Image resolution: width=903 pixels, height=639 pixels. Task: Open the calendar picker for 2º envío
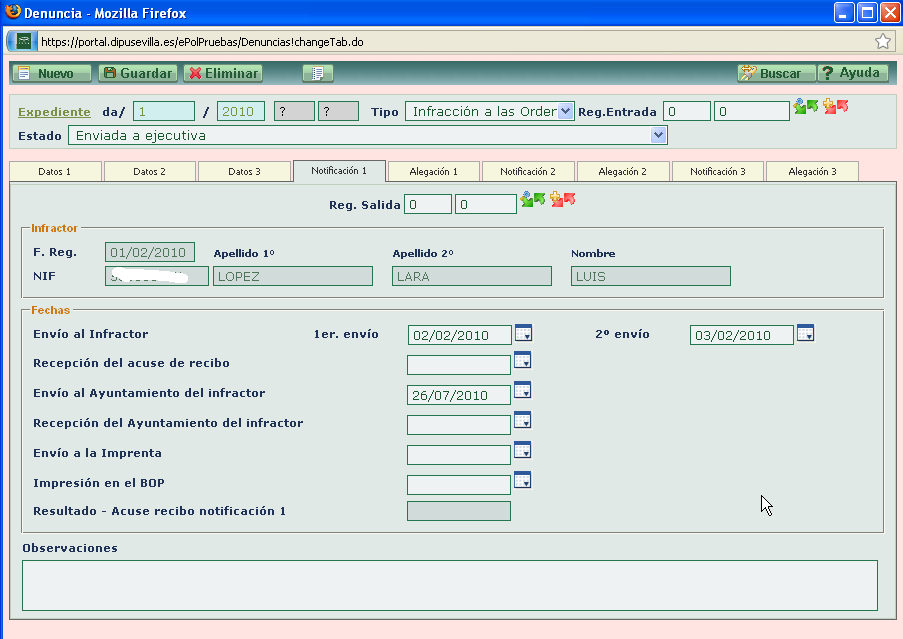[x=806, y=334]
